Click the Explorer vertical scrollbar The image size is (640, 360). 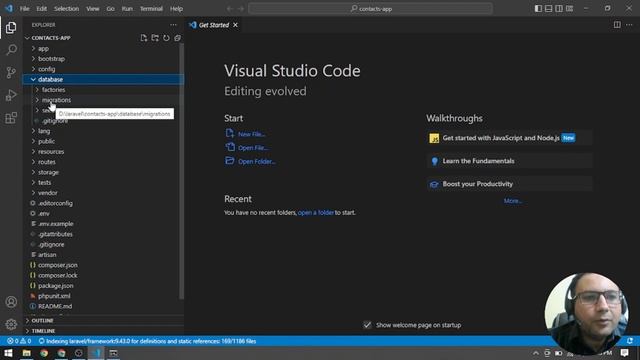tap(181, 171)
